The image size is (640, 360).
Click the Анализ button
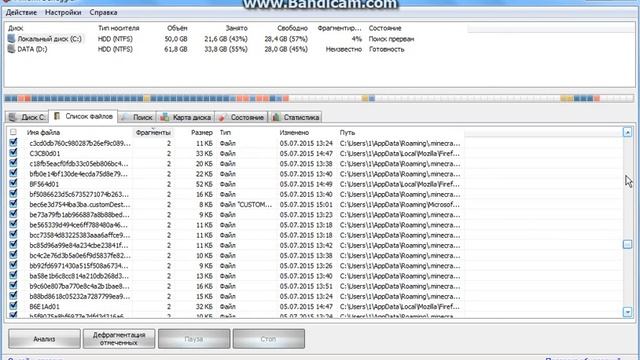44,339
